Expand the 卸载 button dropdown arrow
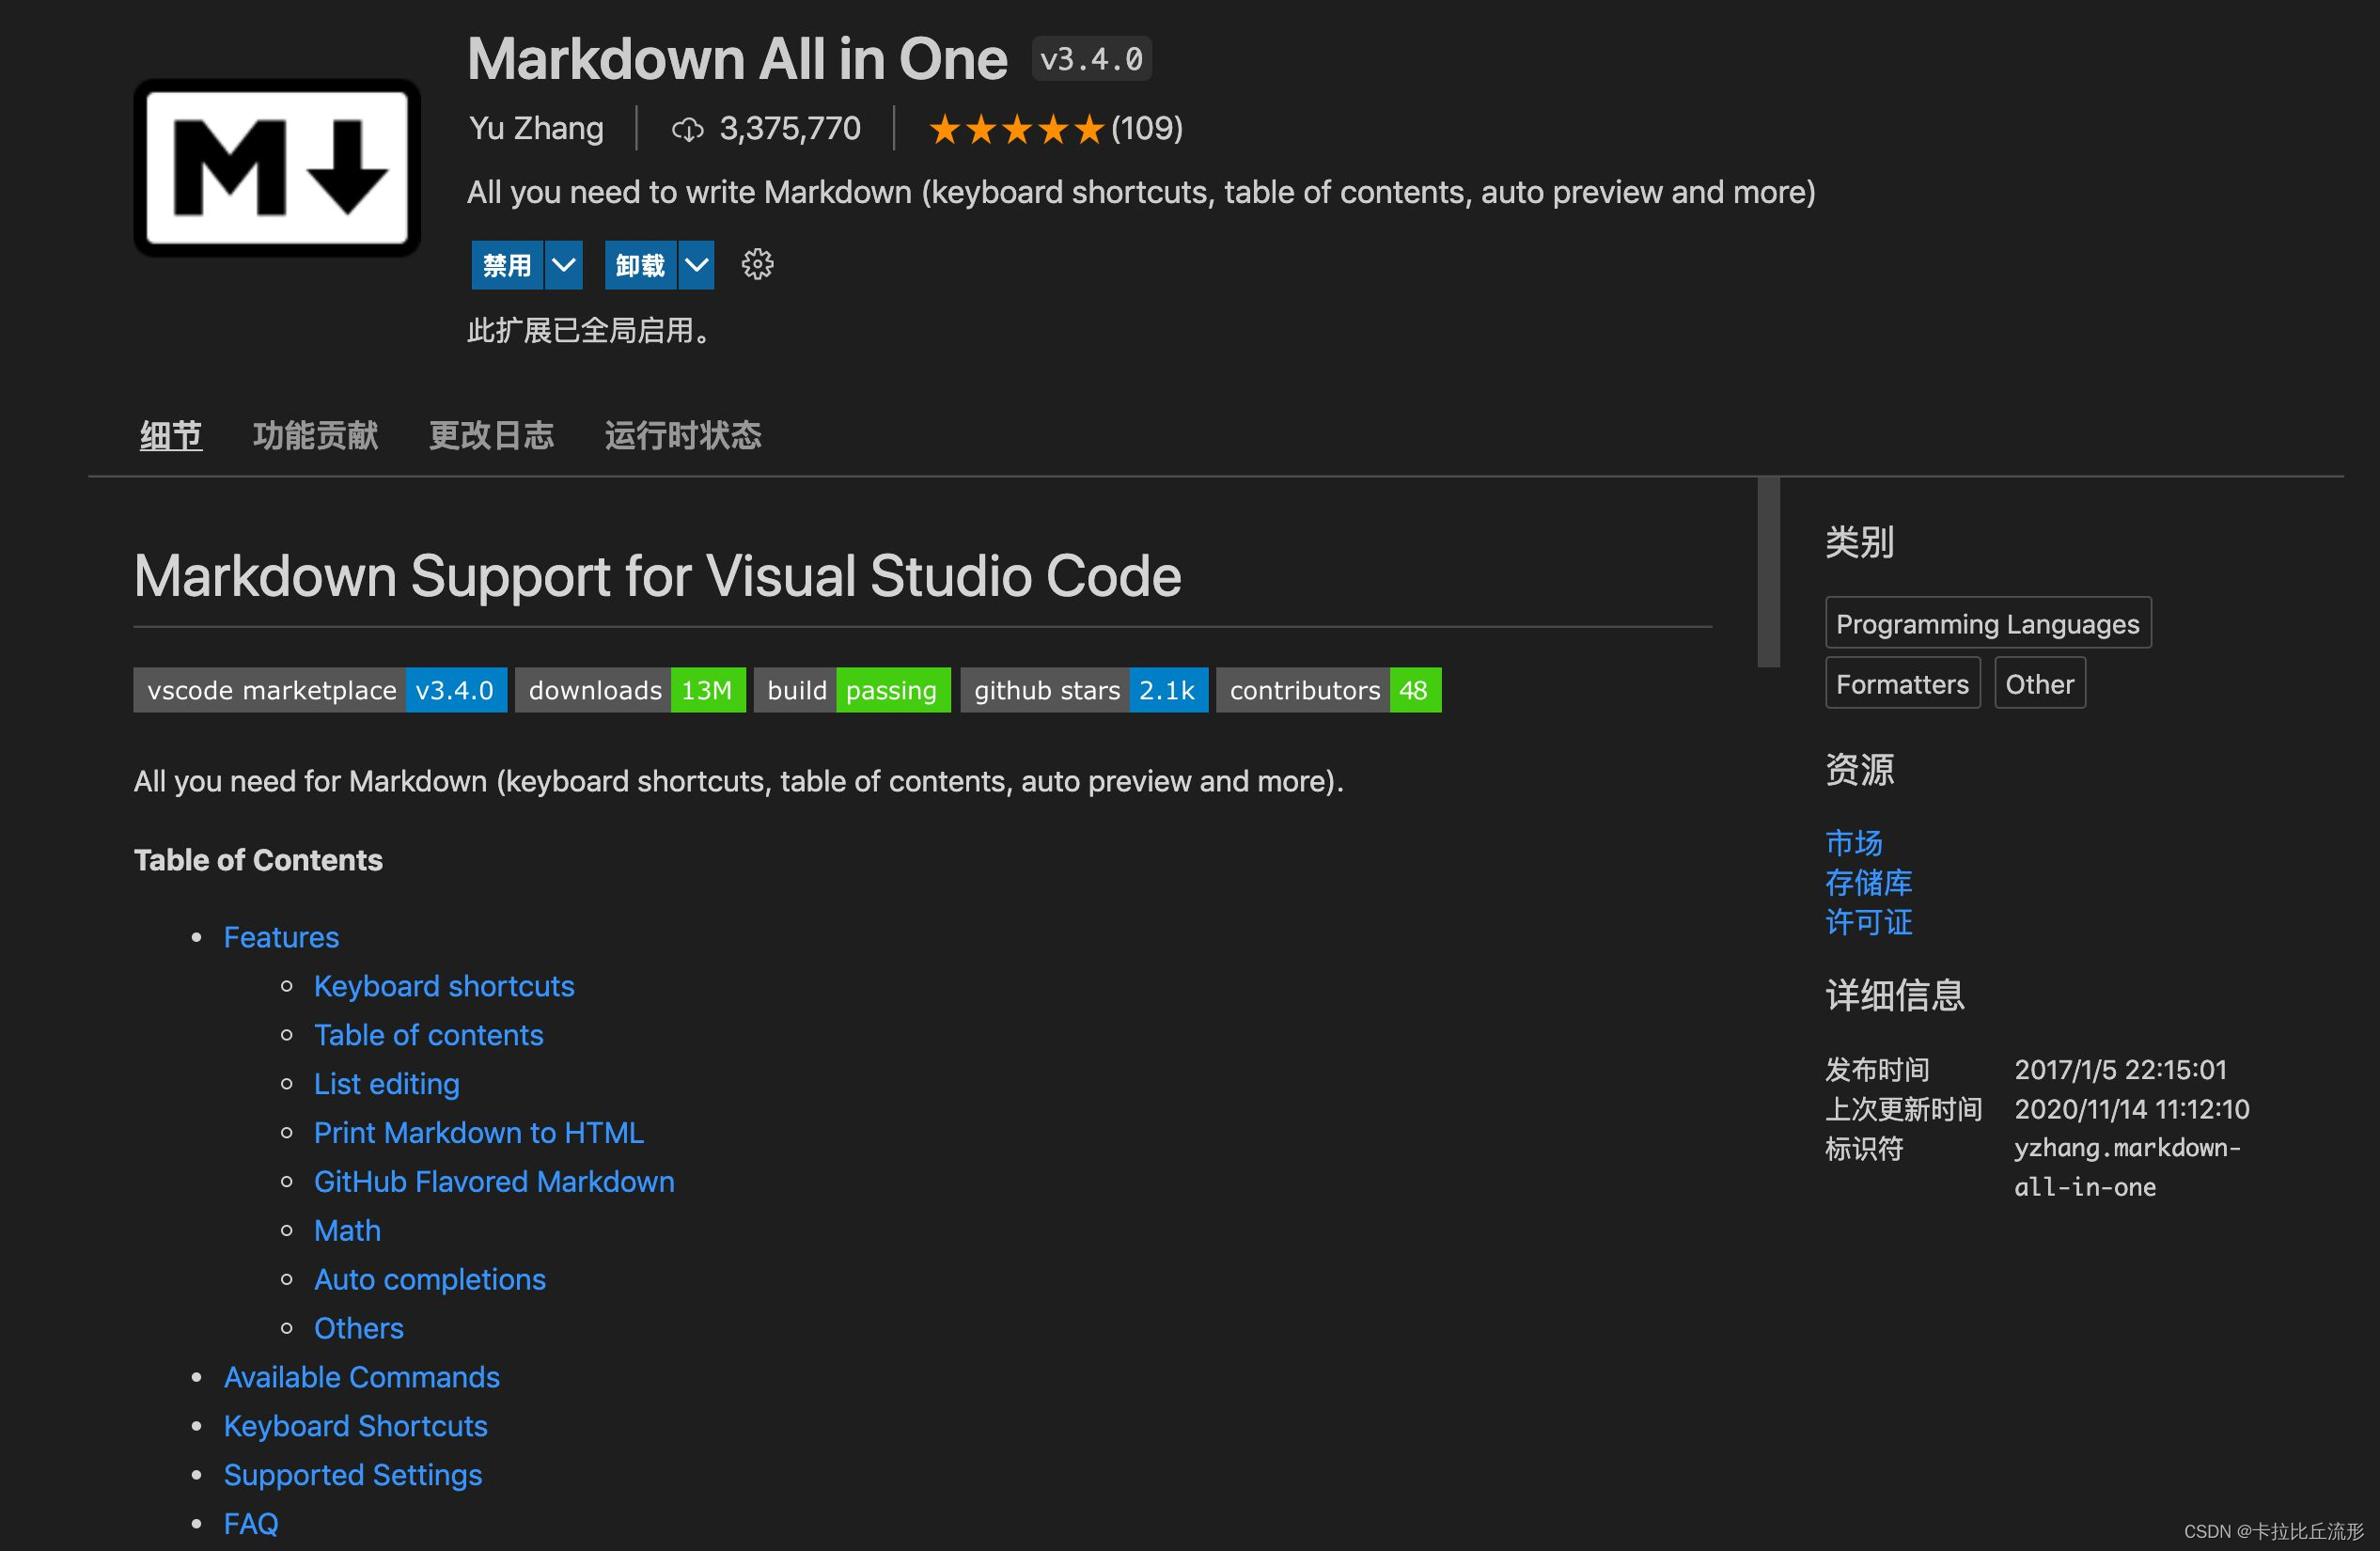 coord(696,264)
